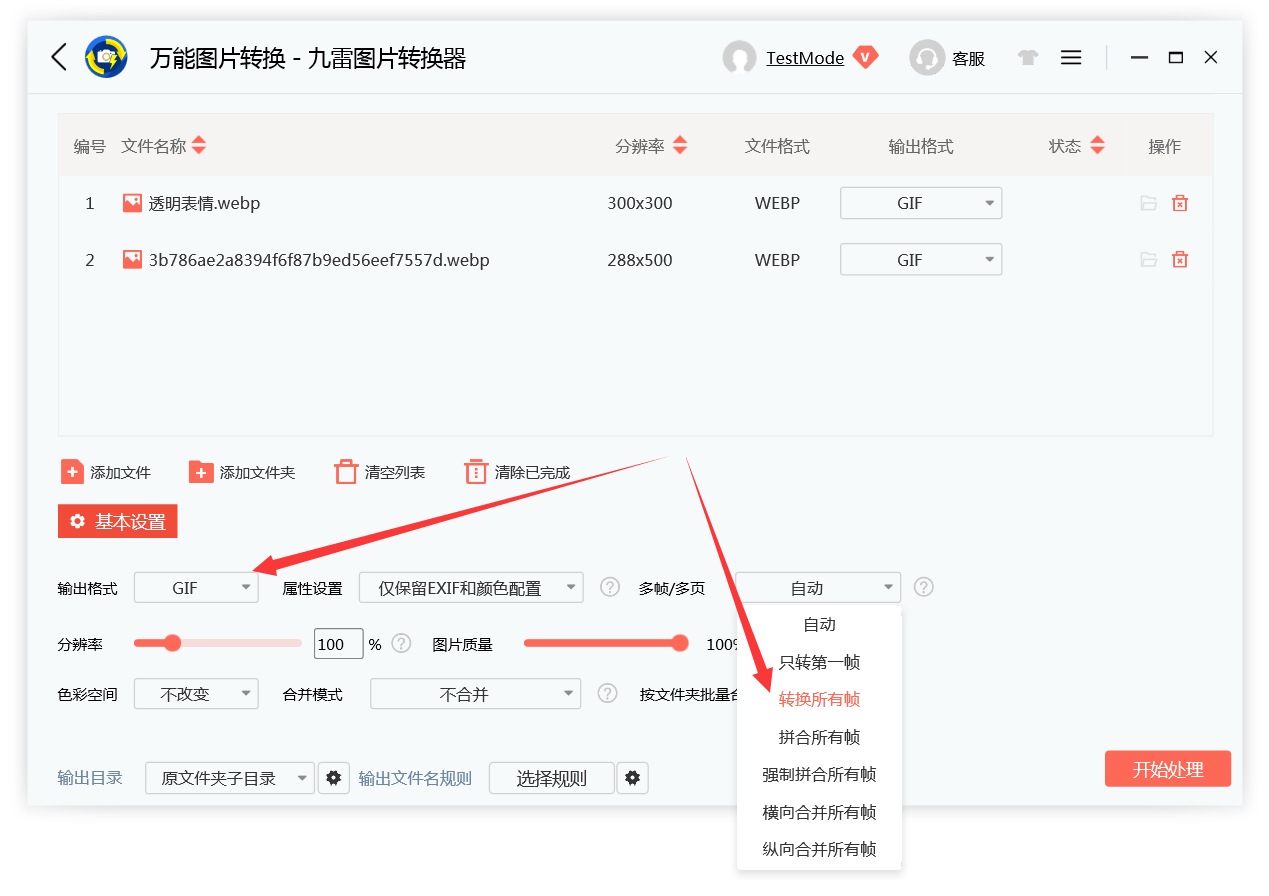Click the 文件格式 column header
1269x896 pixels.
pos(777,146)
